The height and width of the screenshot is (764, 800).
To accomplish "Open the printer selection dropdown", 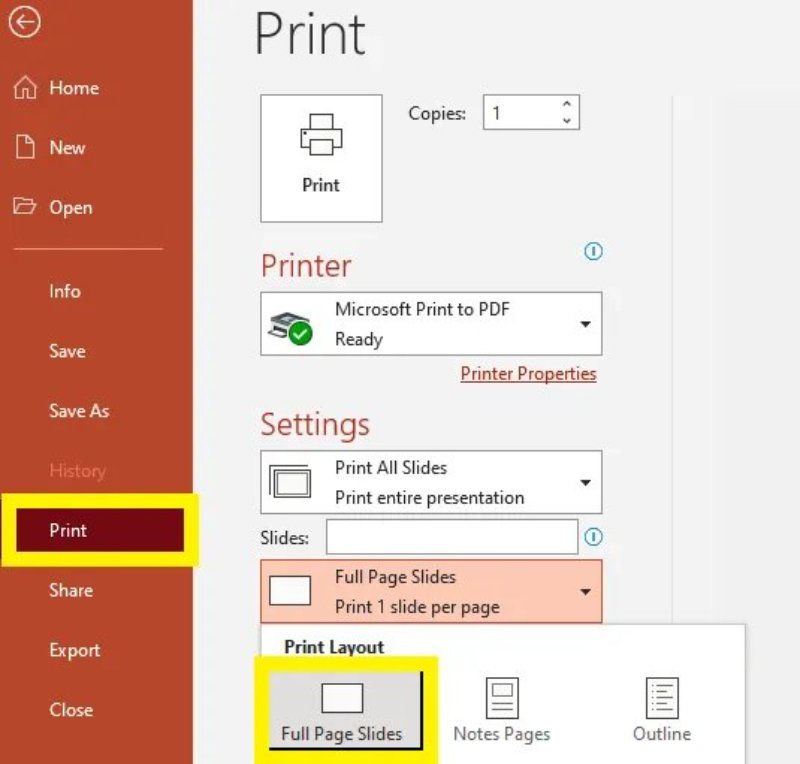I will (x=587, y=323).
